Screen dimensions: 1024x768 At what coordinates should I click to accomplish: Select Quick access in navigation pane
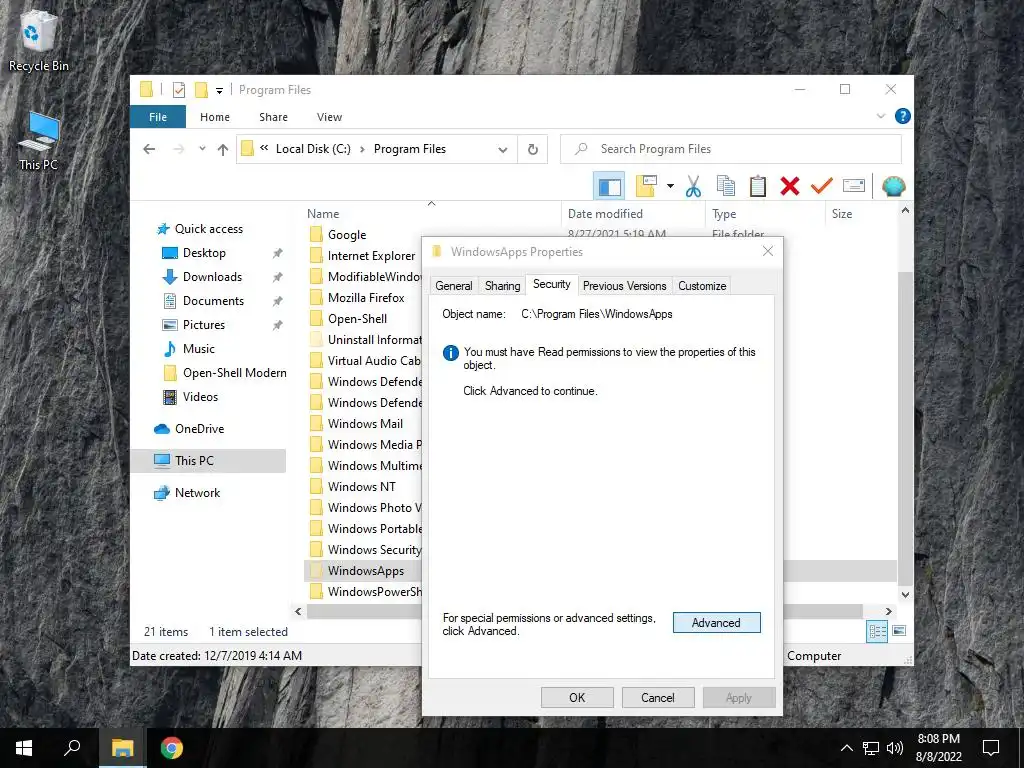click(x=208, y=229)
